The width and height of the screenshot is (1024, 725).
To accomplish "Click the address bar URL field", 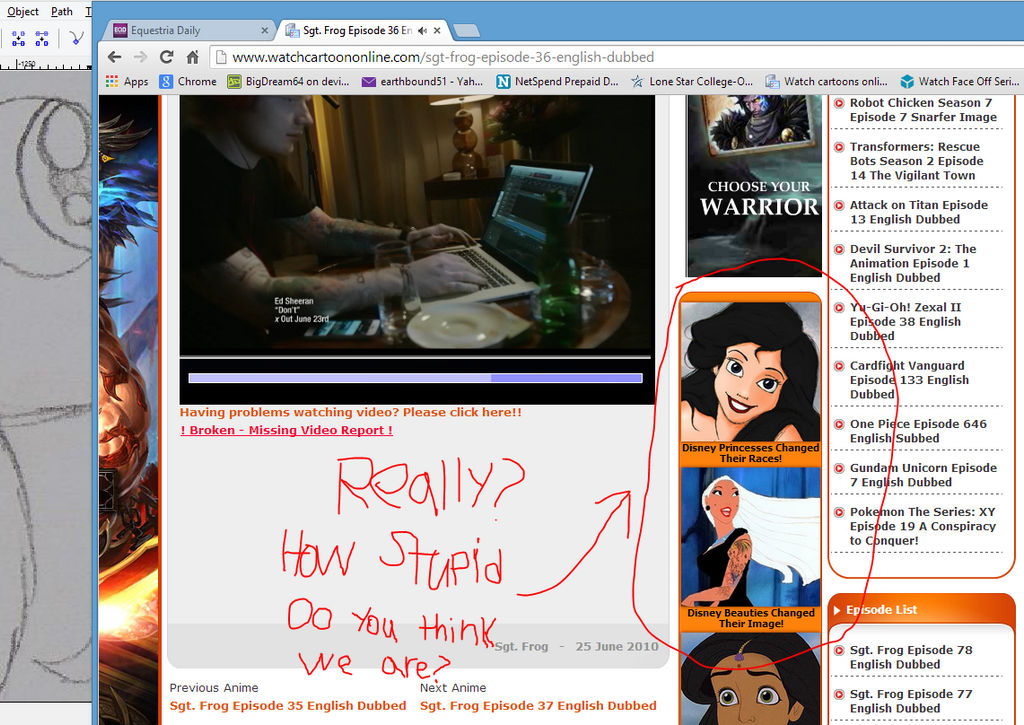I will click(x=614, y=57).
